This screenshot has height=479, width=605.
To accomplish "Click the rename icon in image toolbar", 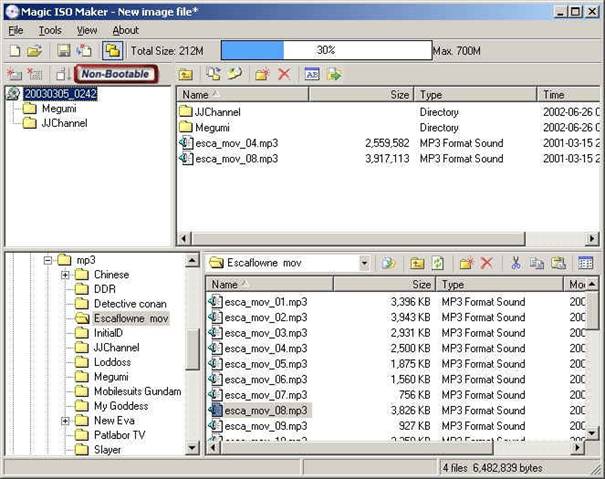I will (x=312, y=74).
